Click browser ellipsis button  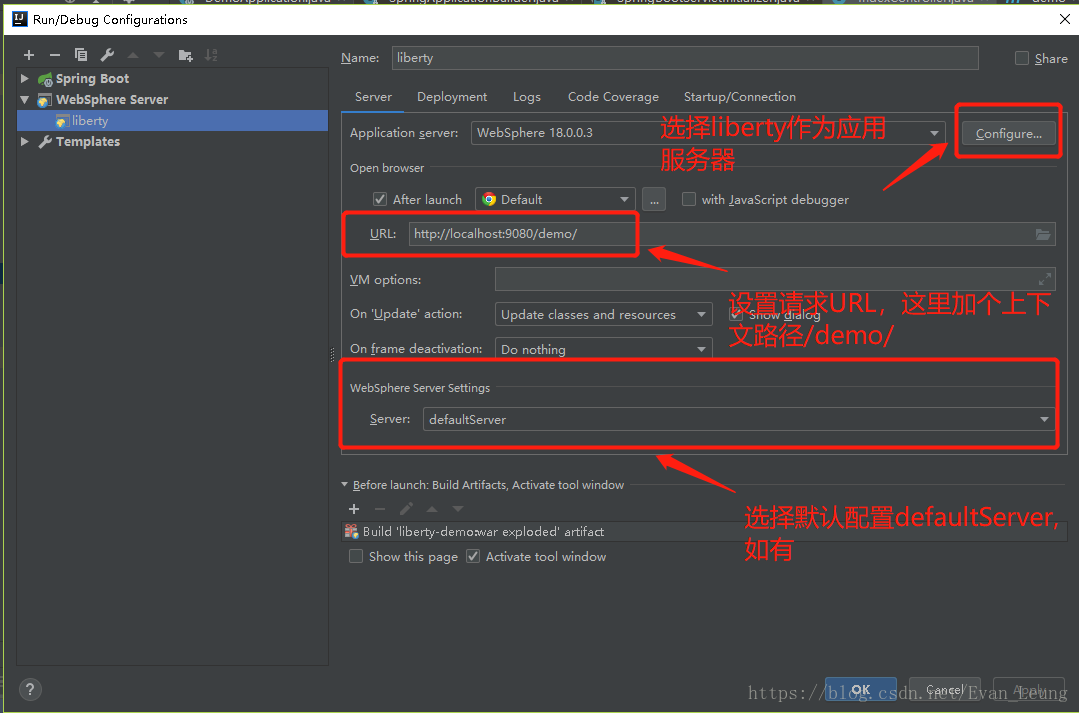[654, 200]
